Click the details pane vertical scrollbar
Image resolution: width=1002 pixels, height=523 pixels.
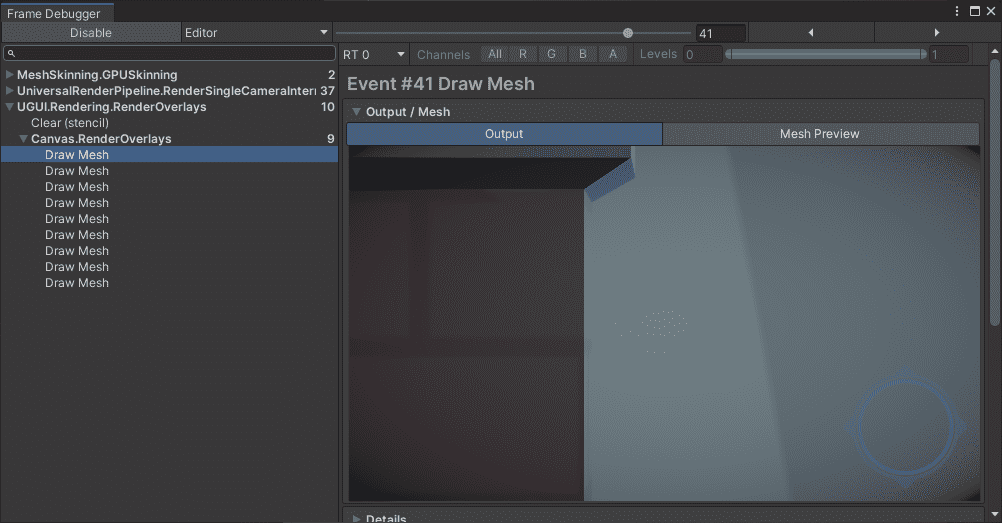point(994,192)
